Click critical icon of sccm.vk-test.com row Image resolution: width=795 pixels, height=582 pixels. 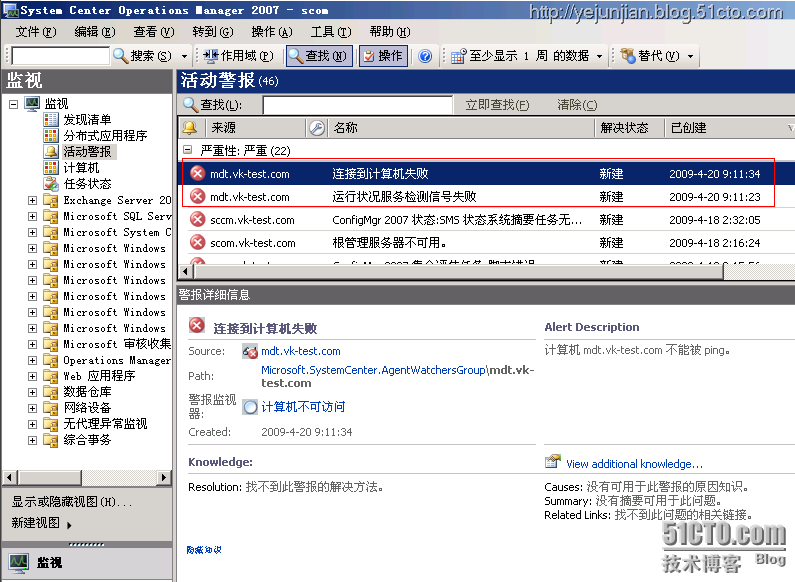(x=197, y=220)
